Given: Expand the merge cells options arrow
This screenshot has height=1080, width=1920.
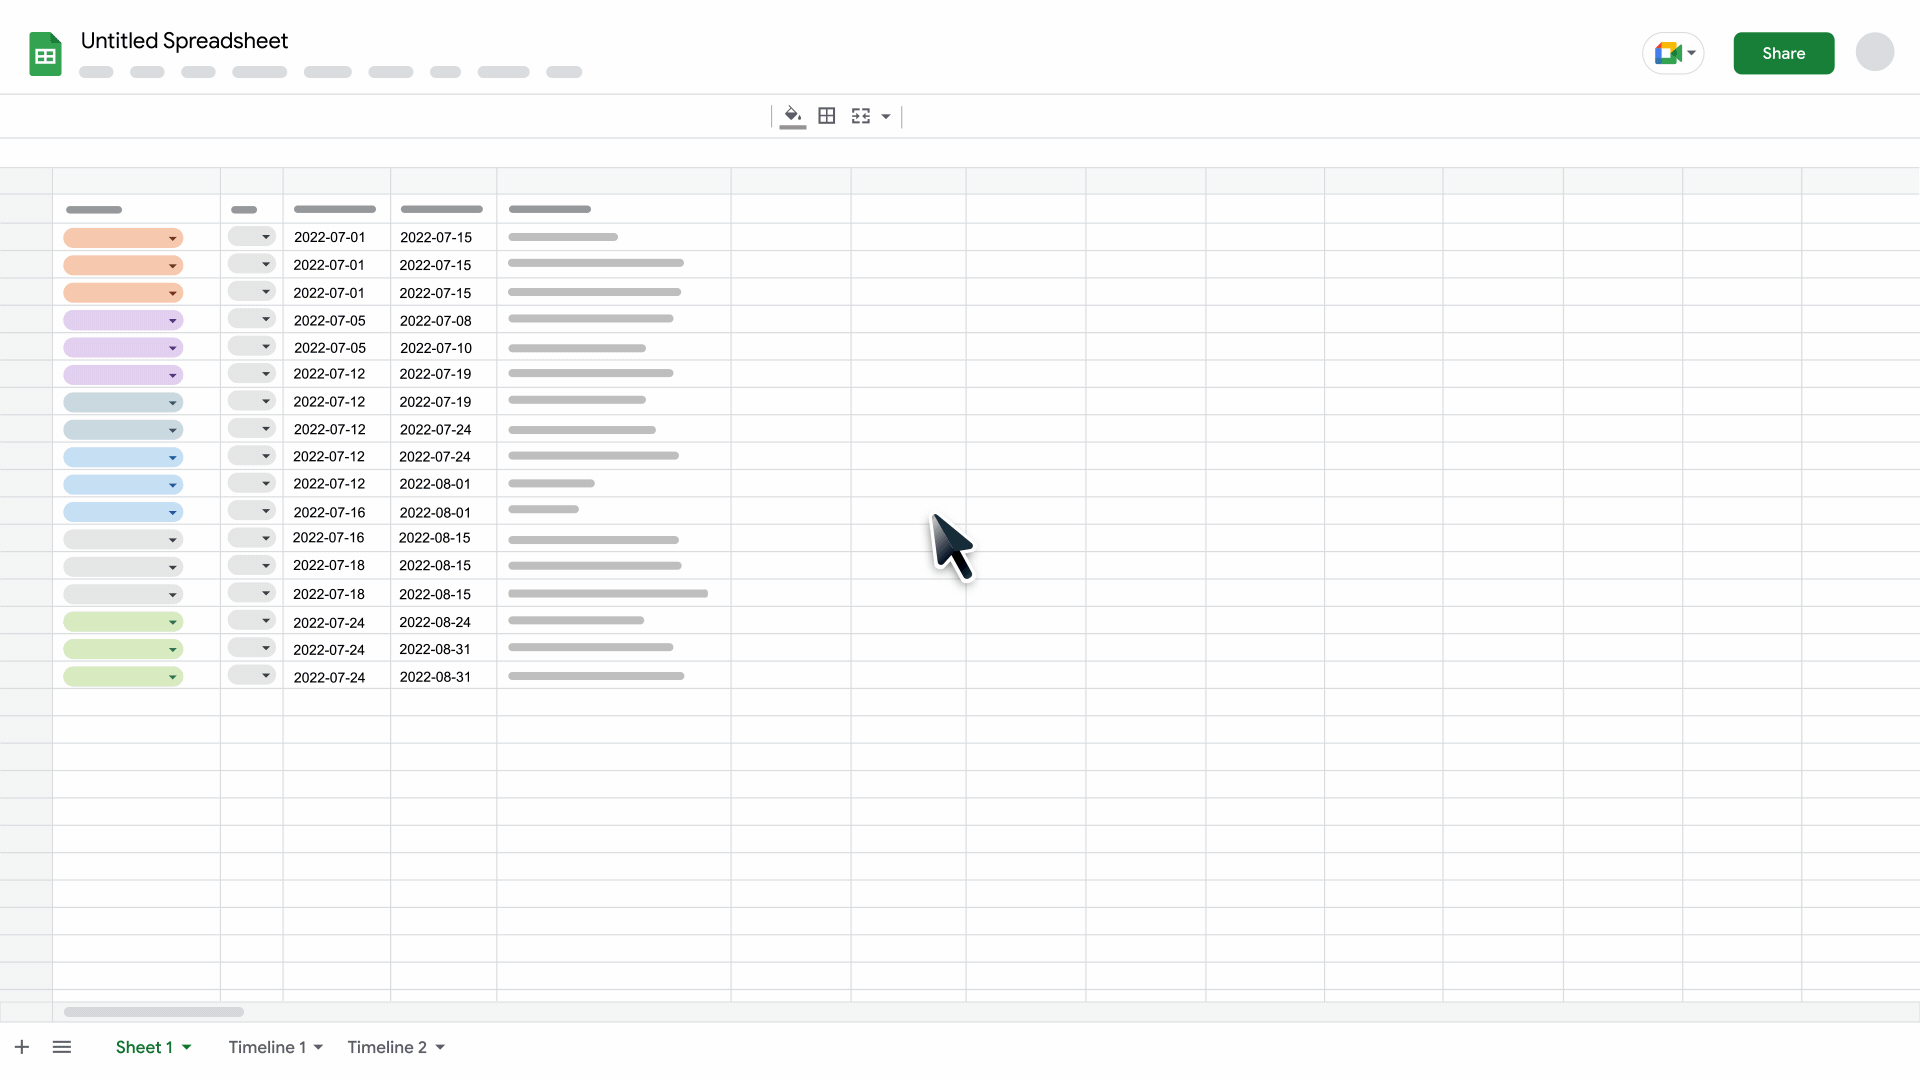Looking at the screenshot, I should (886, 117).
